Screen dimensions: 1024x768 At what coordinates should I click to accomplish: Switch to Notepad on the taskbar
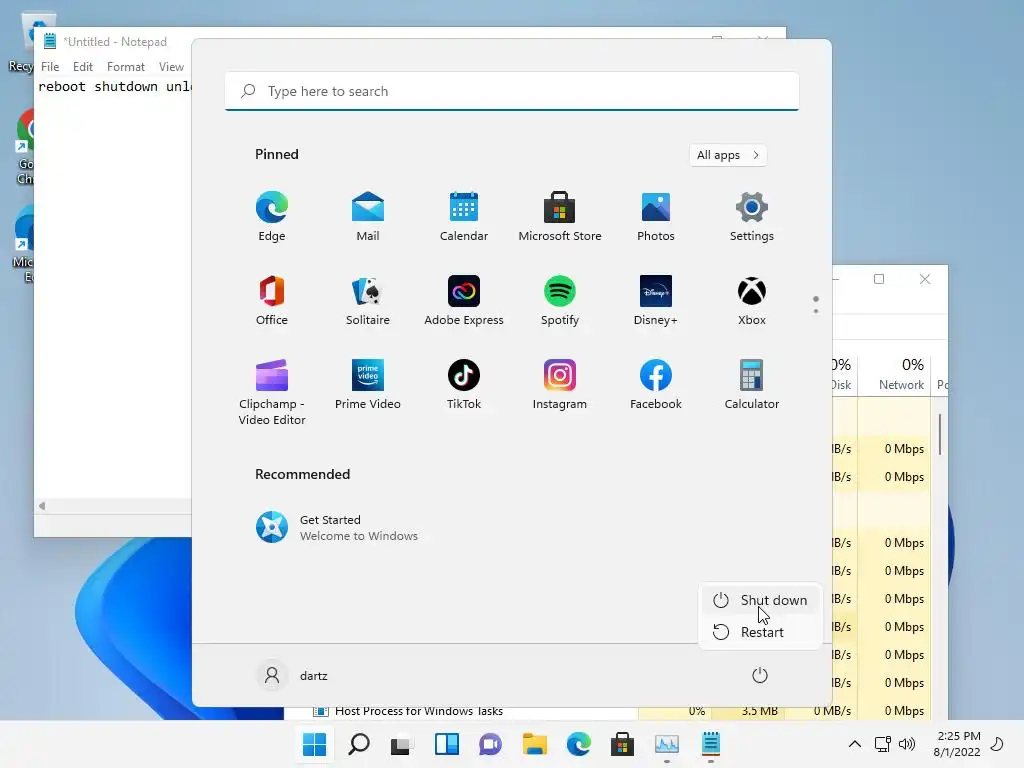click(711, 744)
